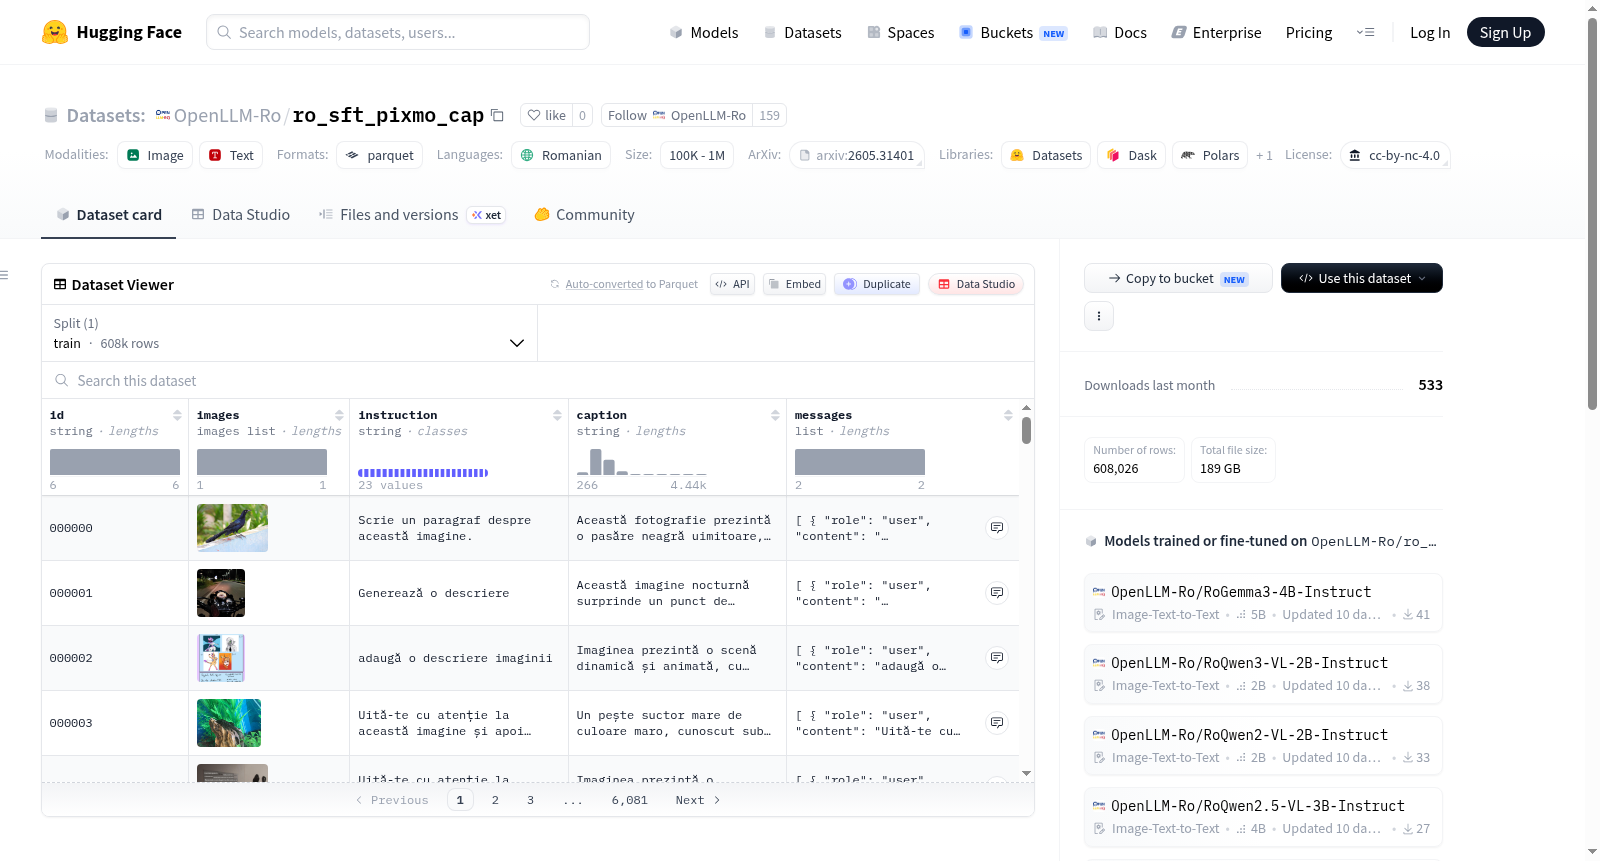Click the Embed button
Viewport: 1600px width, 861px height.
(796, 284)
